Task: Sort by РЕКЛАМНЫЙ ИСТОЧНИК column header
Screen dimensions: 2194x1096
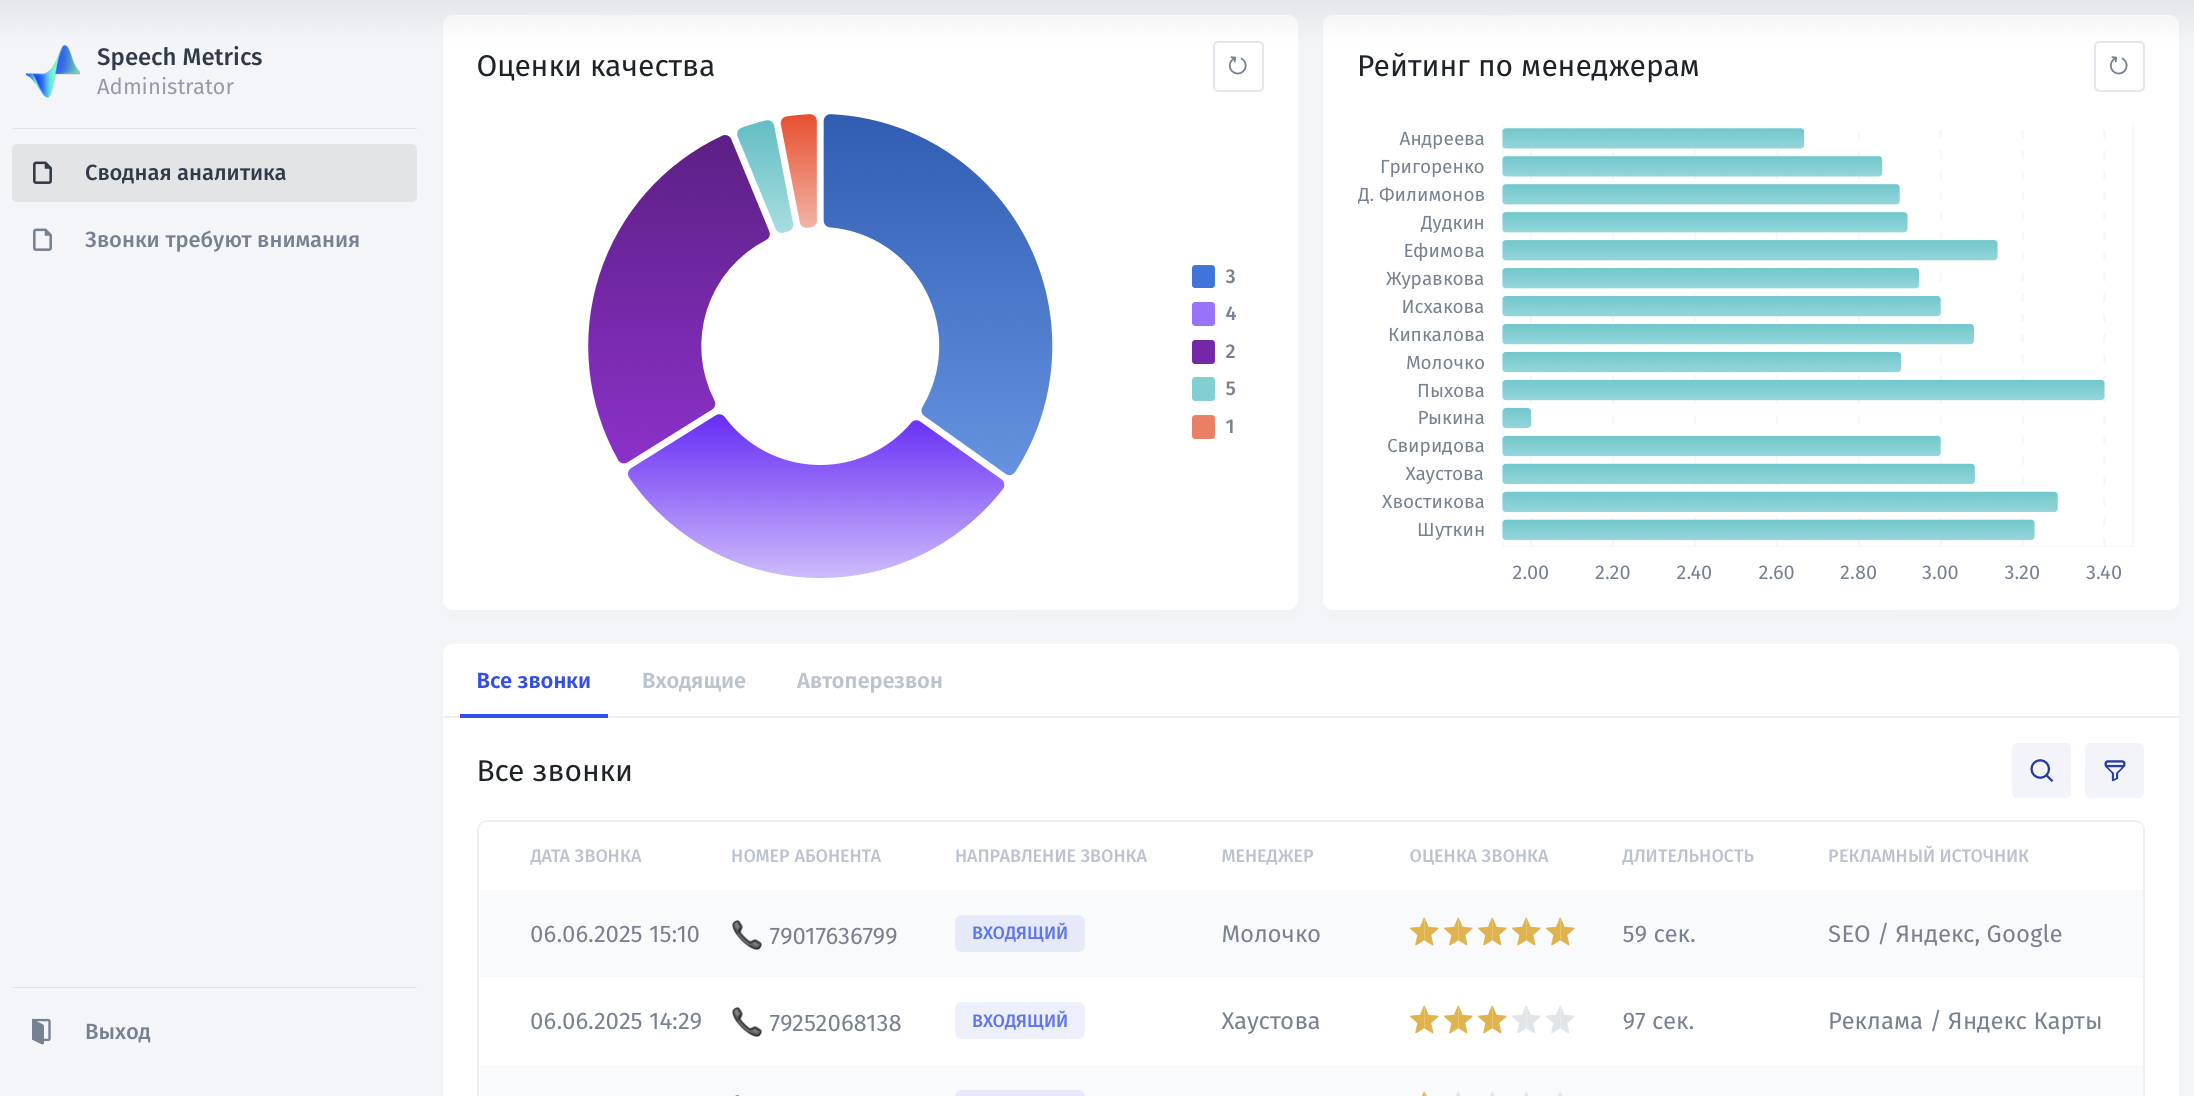Action: click(x=1928, y=856)
